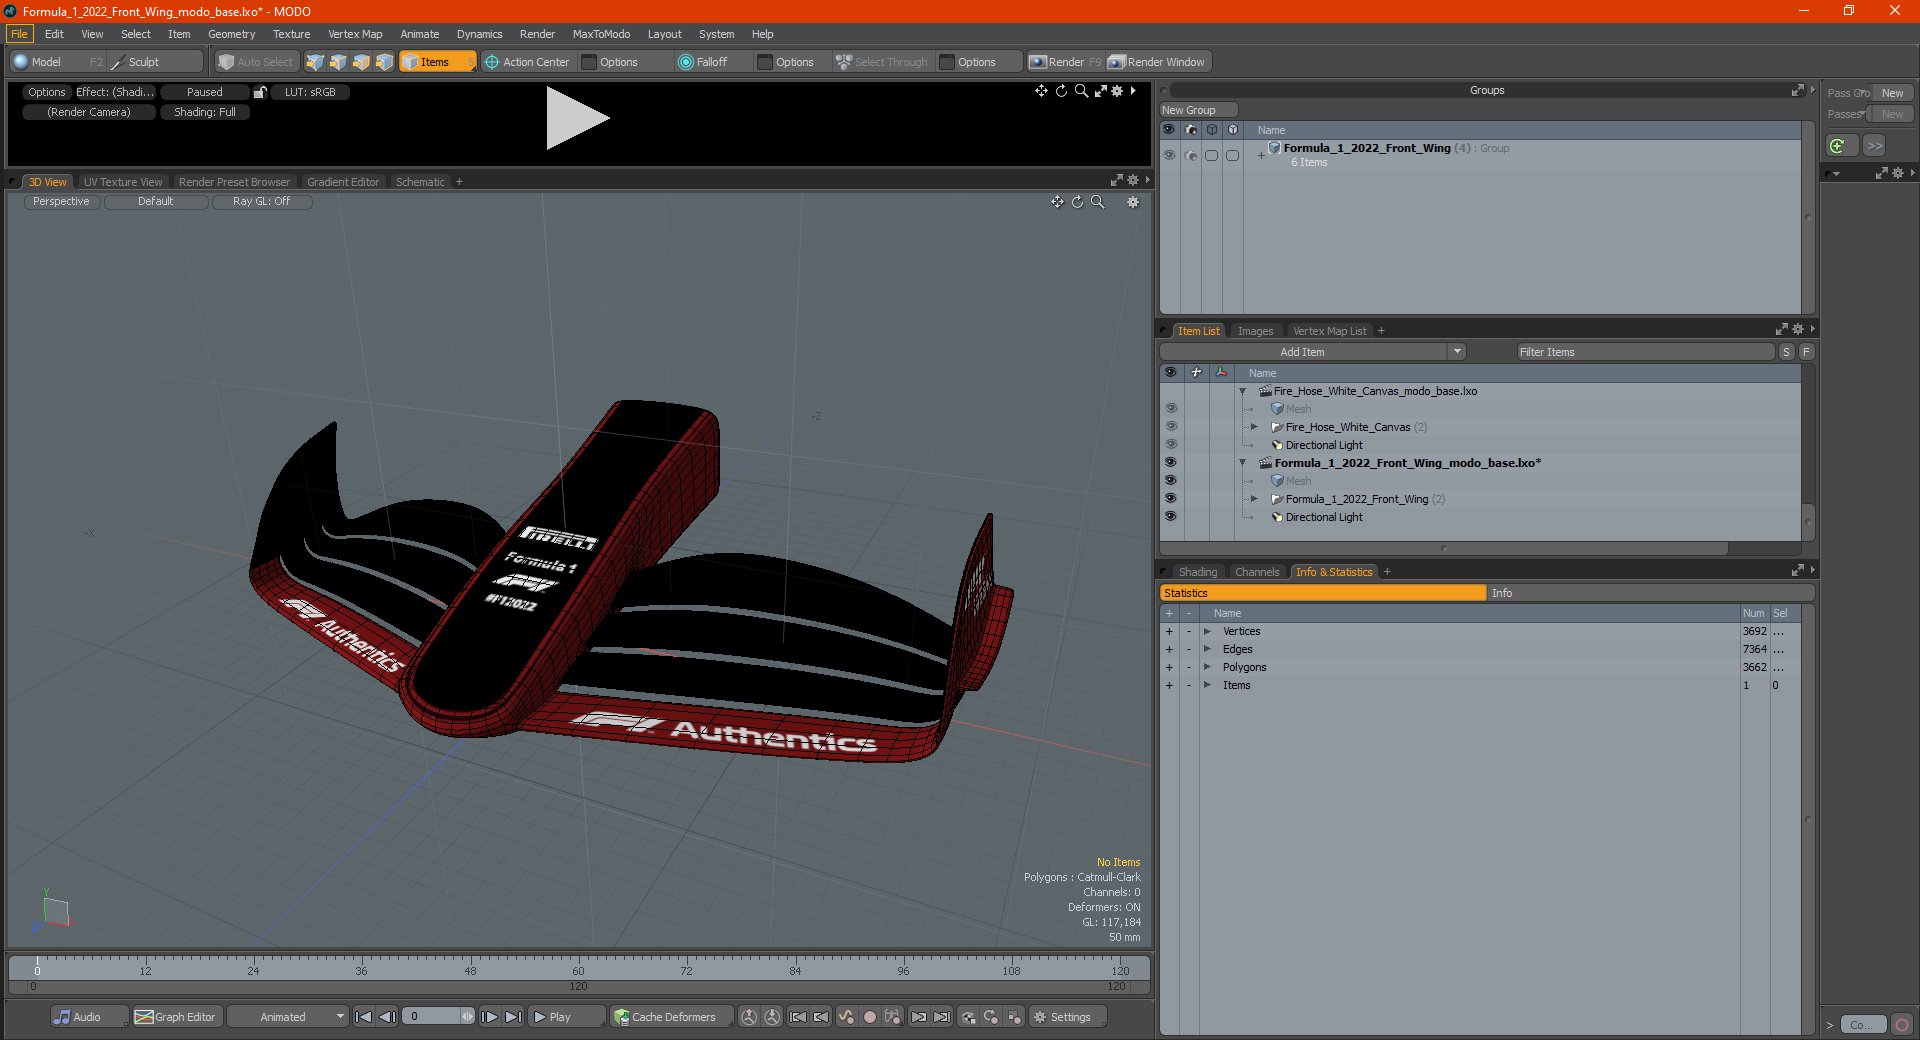Select Vertices selection mode icon
This screenshot has width=1920, height=1040.
pos(315,62)
